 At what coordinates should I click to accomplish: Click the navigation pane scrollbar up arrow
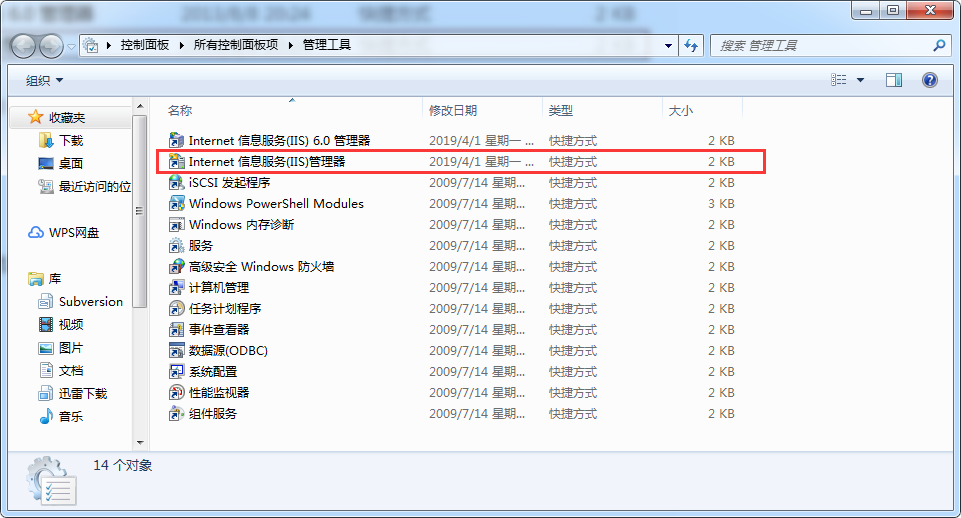[140, 106]
